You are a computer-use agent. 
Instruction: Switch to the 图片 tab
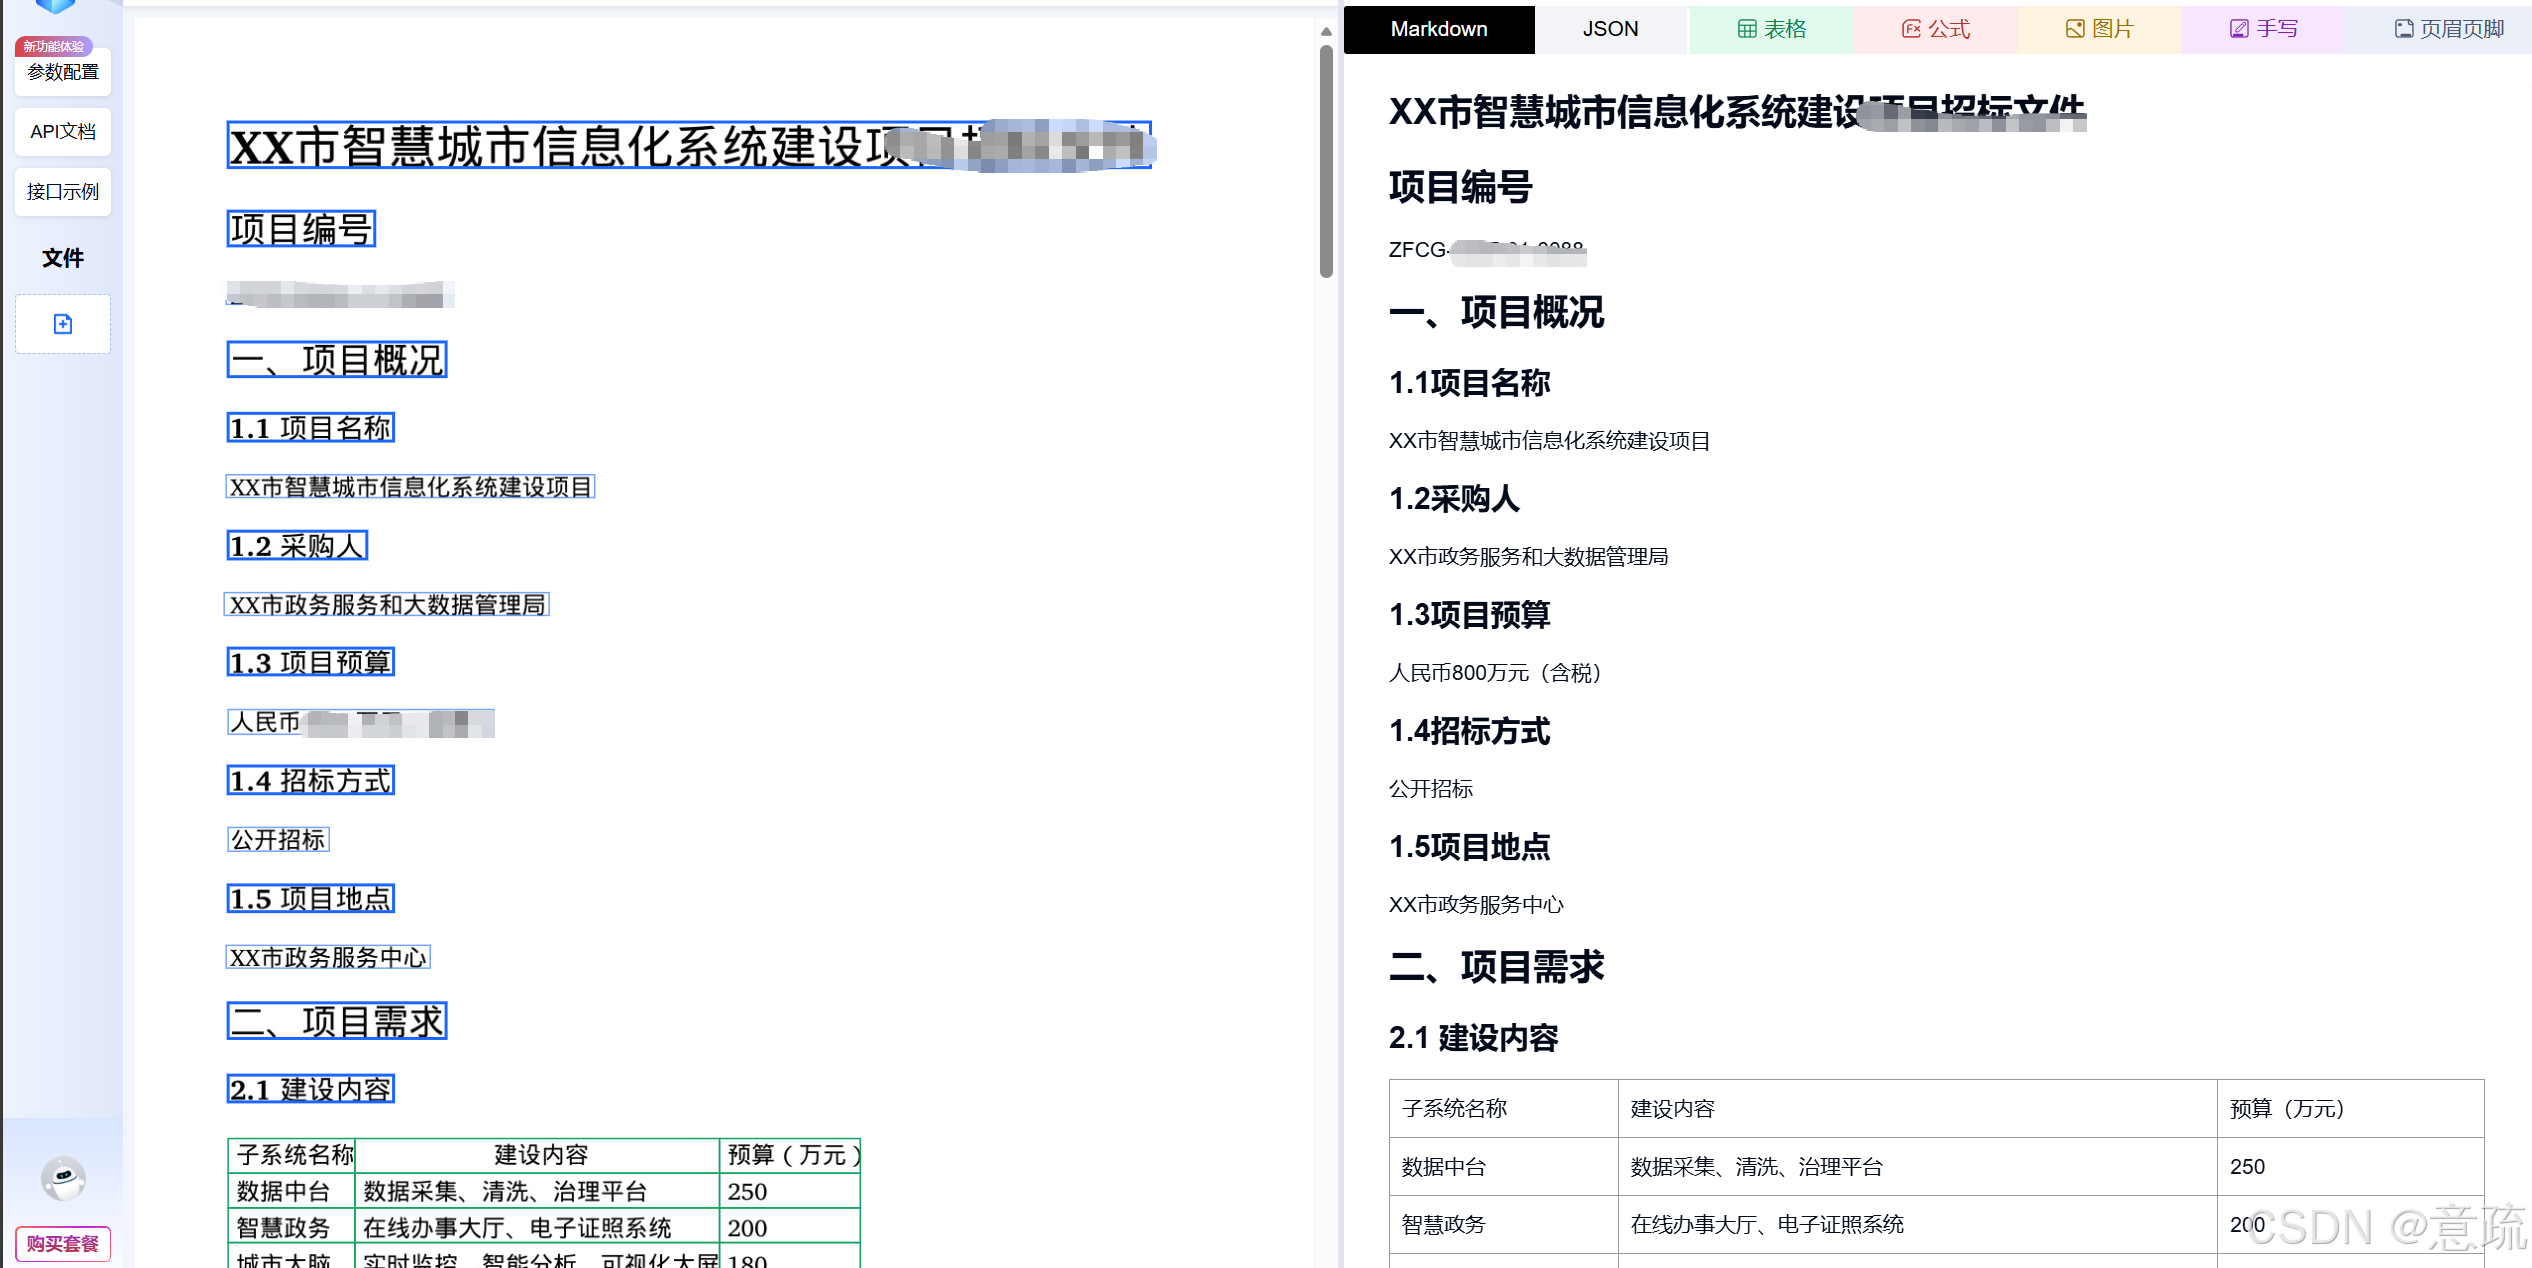(x=2100, y=29)
